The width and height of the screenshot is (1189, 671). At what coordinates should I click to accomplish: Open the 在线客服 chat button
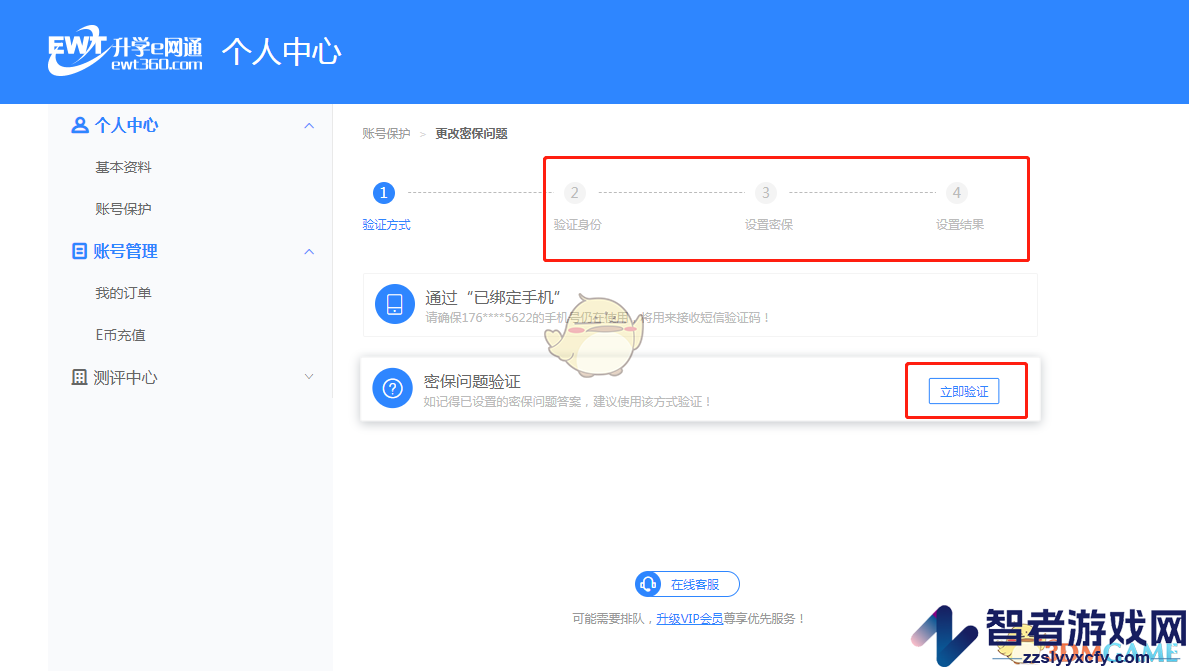pyautogui.click(x=687, y=585)
